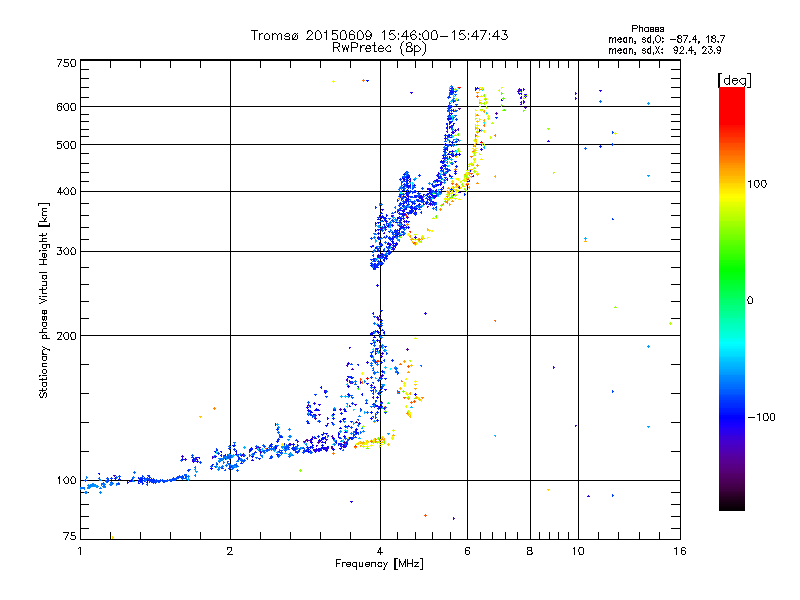Click the phase colorbar gradient
Viewport: 800px width, 600px height.
coord(732,298)
